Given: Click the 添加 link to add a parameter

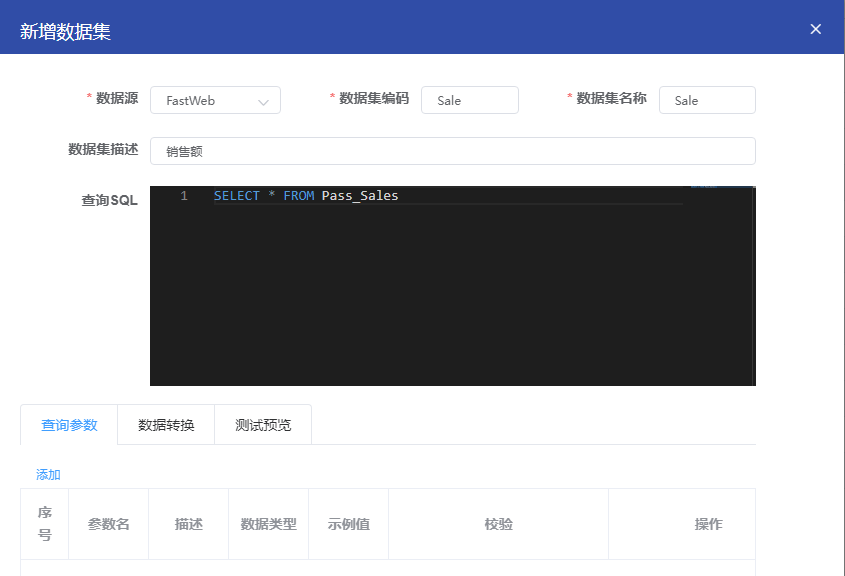Looking at the screenshot, I should [x=48, y=475].
